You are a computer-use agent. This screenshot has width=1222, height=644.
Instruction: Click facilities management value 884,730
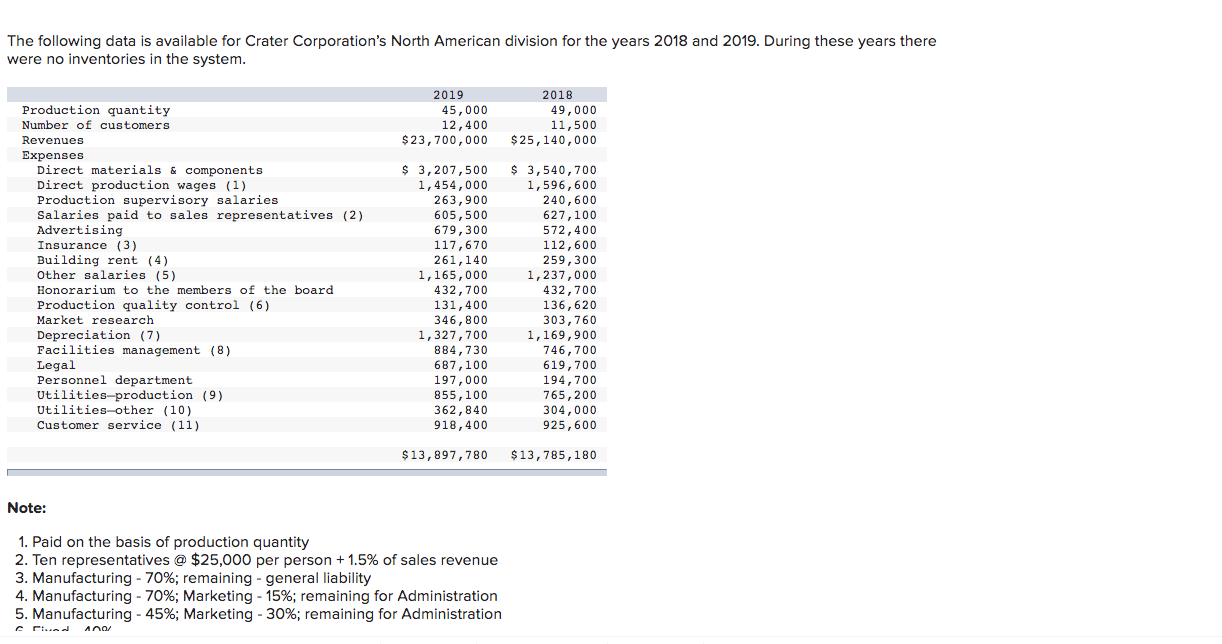click(x=461, y=350)
